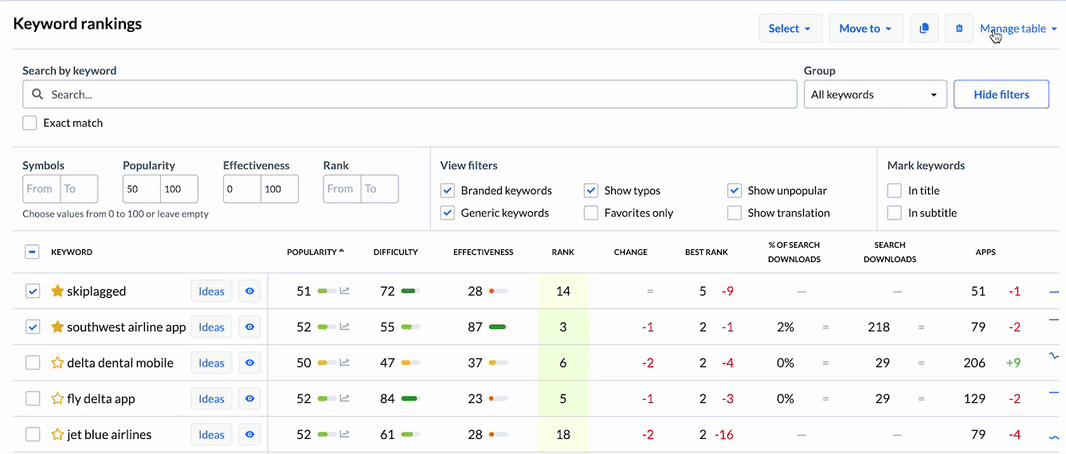Open popularity chart icon for fly delta app

(345, 399)
